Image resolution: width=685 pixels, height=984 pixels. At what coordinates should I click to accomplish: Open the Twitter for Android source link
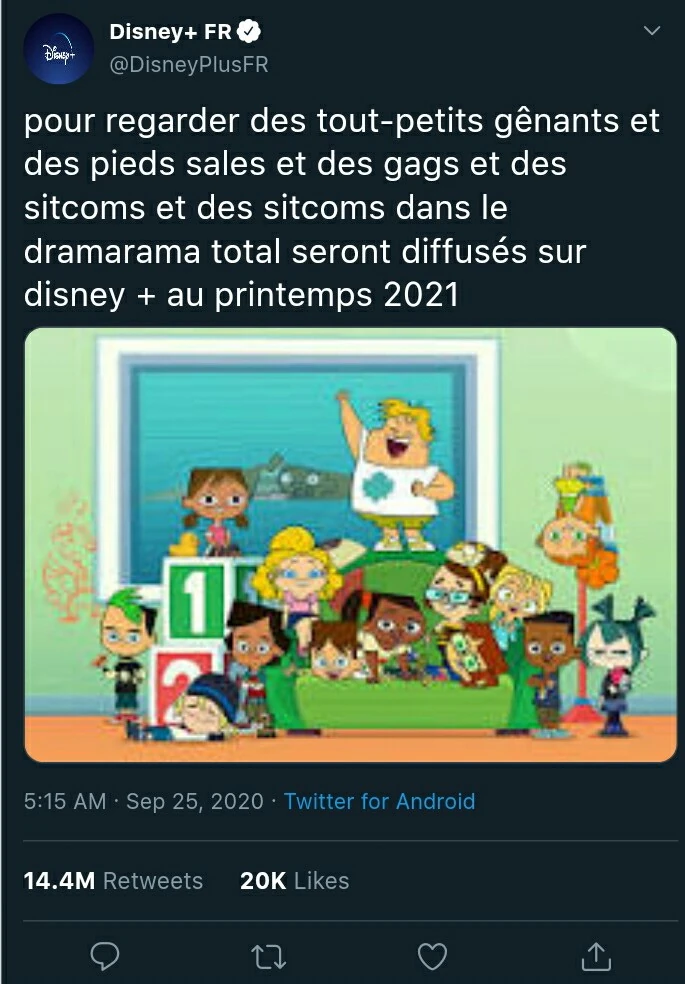(379, 801)
